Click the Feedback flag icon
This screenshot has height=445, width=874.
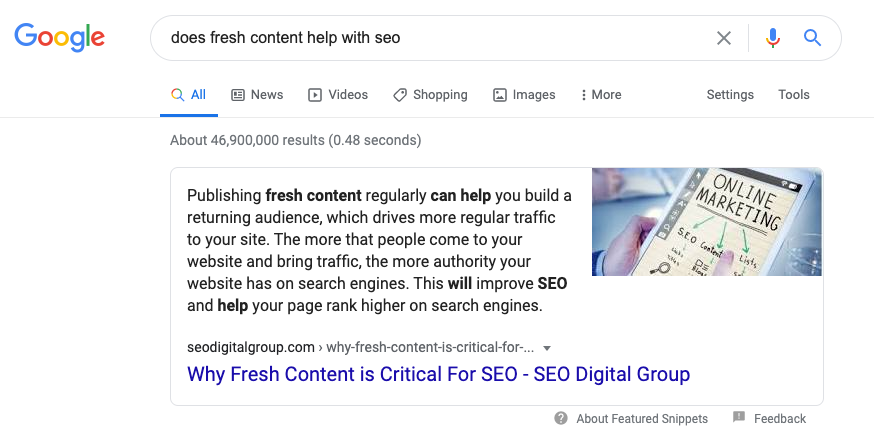(738, 418)
